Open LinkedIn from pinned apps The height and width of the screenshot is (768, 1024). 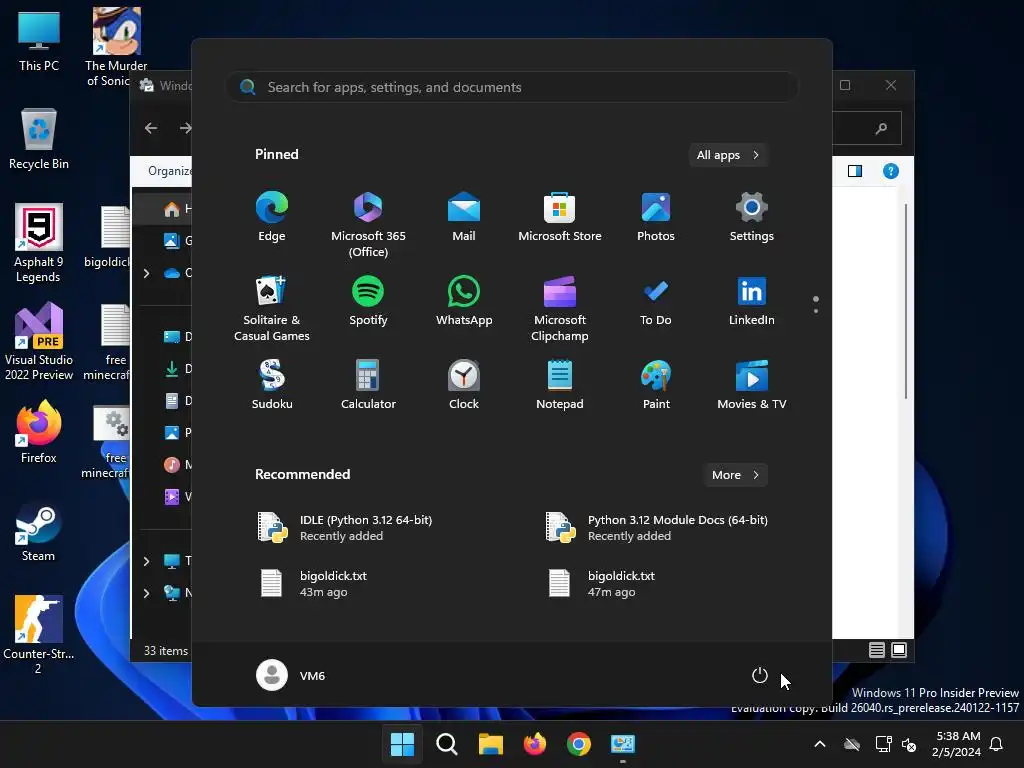(x=752, y=300)
